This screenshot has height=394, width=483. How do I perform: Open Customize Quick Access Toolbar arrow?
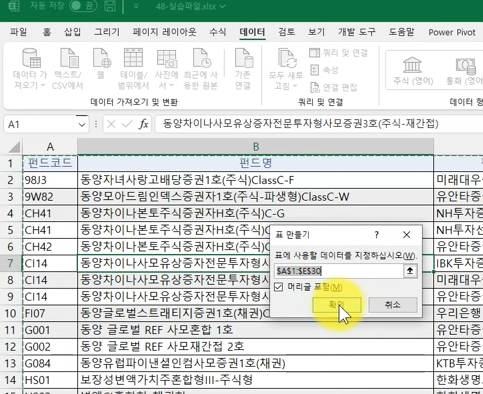[x=136, y=6]
